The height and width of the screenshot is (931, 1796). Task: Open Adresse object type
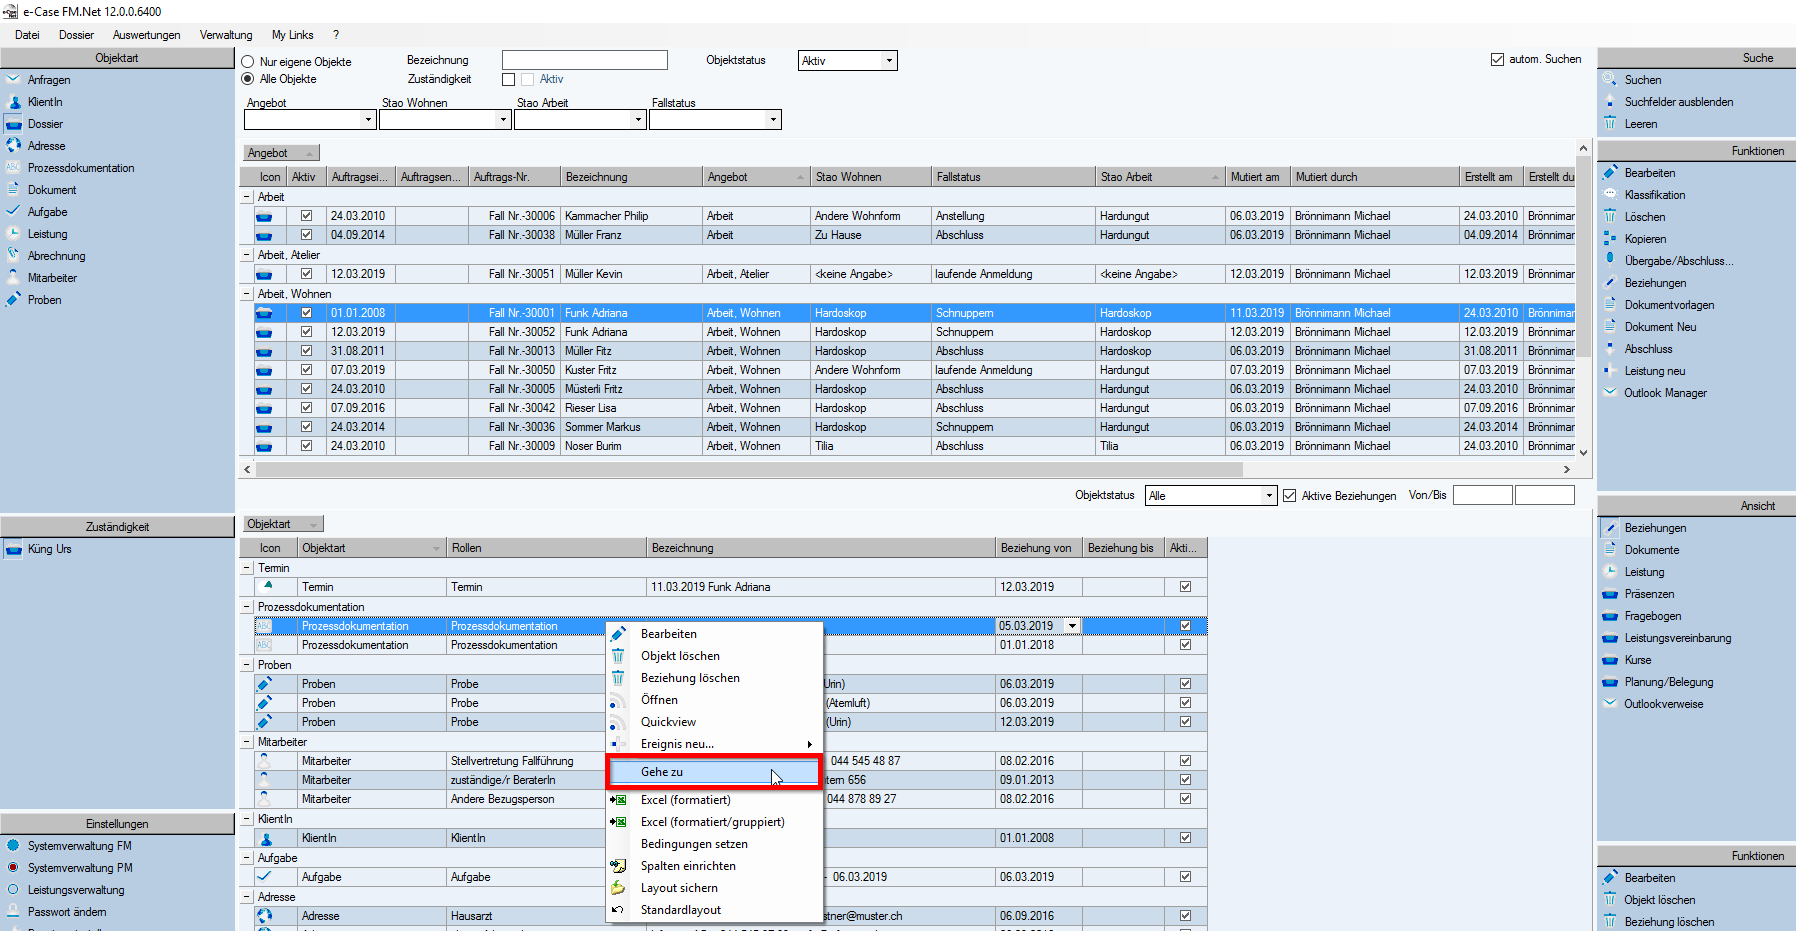tap(46, 146)
